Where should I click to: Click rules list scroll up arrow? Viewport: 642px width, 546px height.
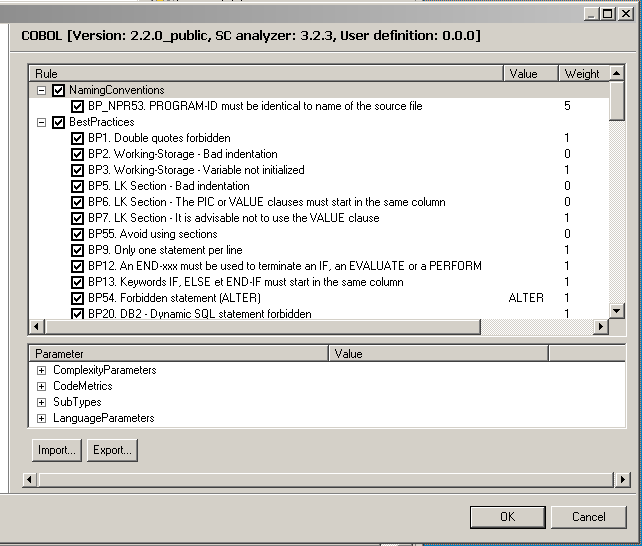pyautogui.click(x=616, y=74)
